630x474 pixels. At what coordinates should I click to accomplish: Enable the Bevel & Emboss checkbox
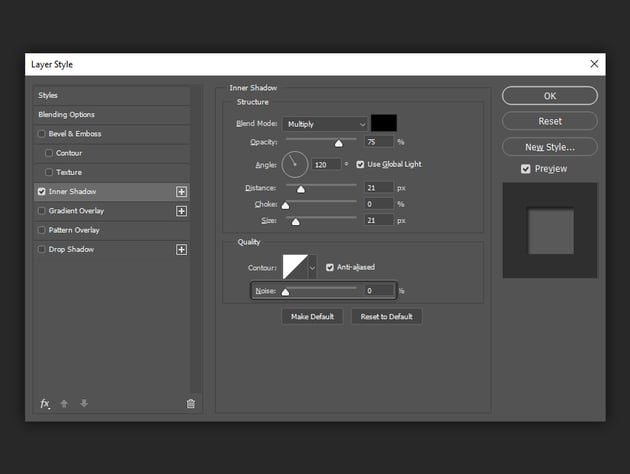point(41,134)
